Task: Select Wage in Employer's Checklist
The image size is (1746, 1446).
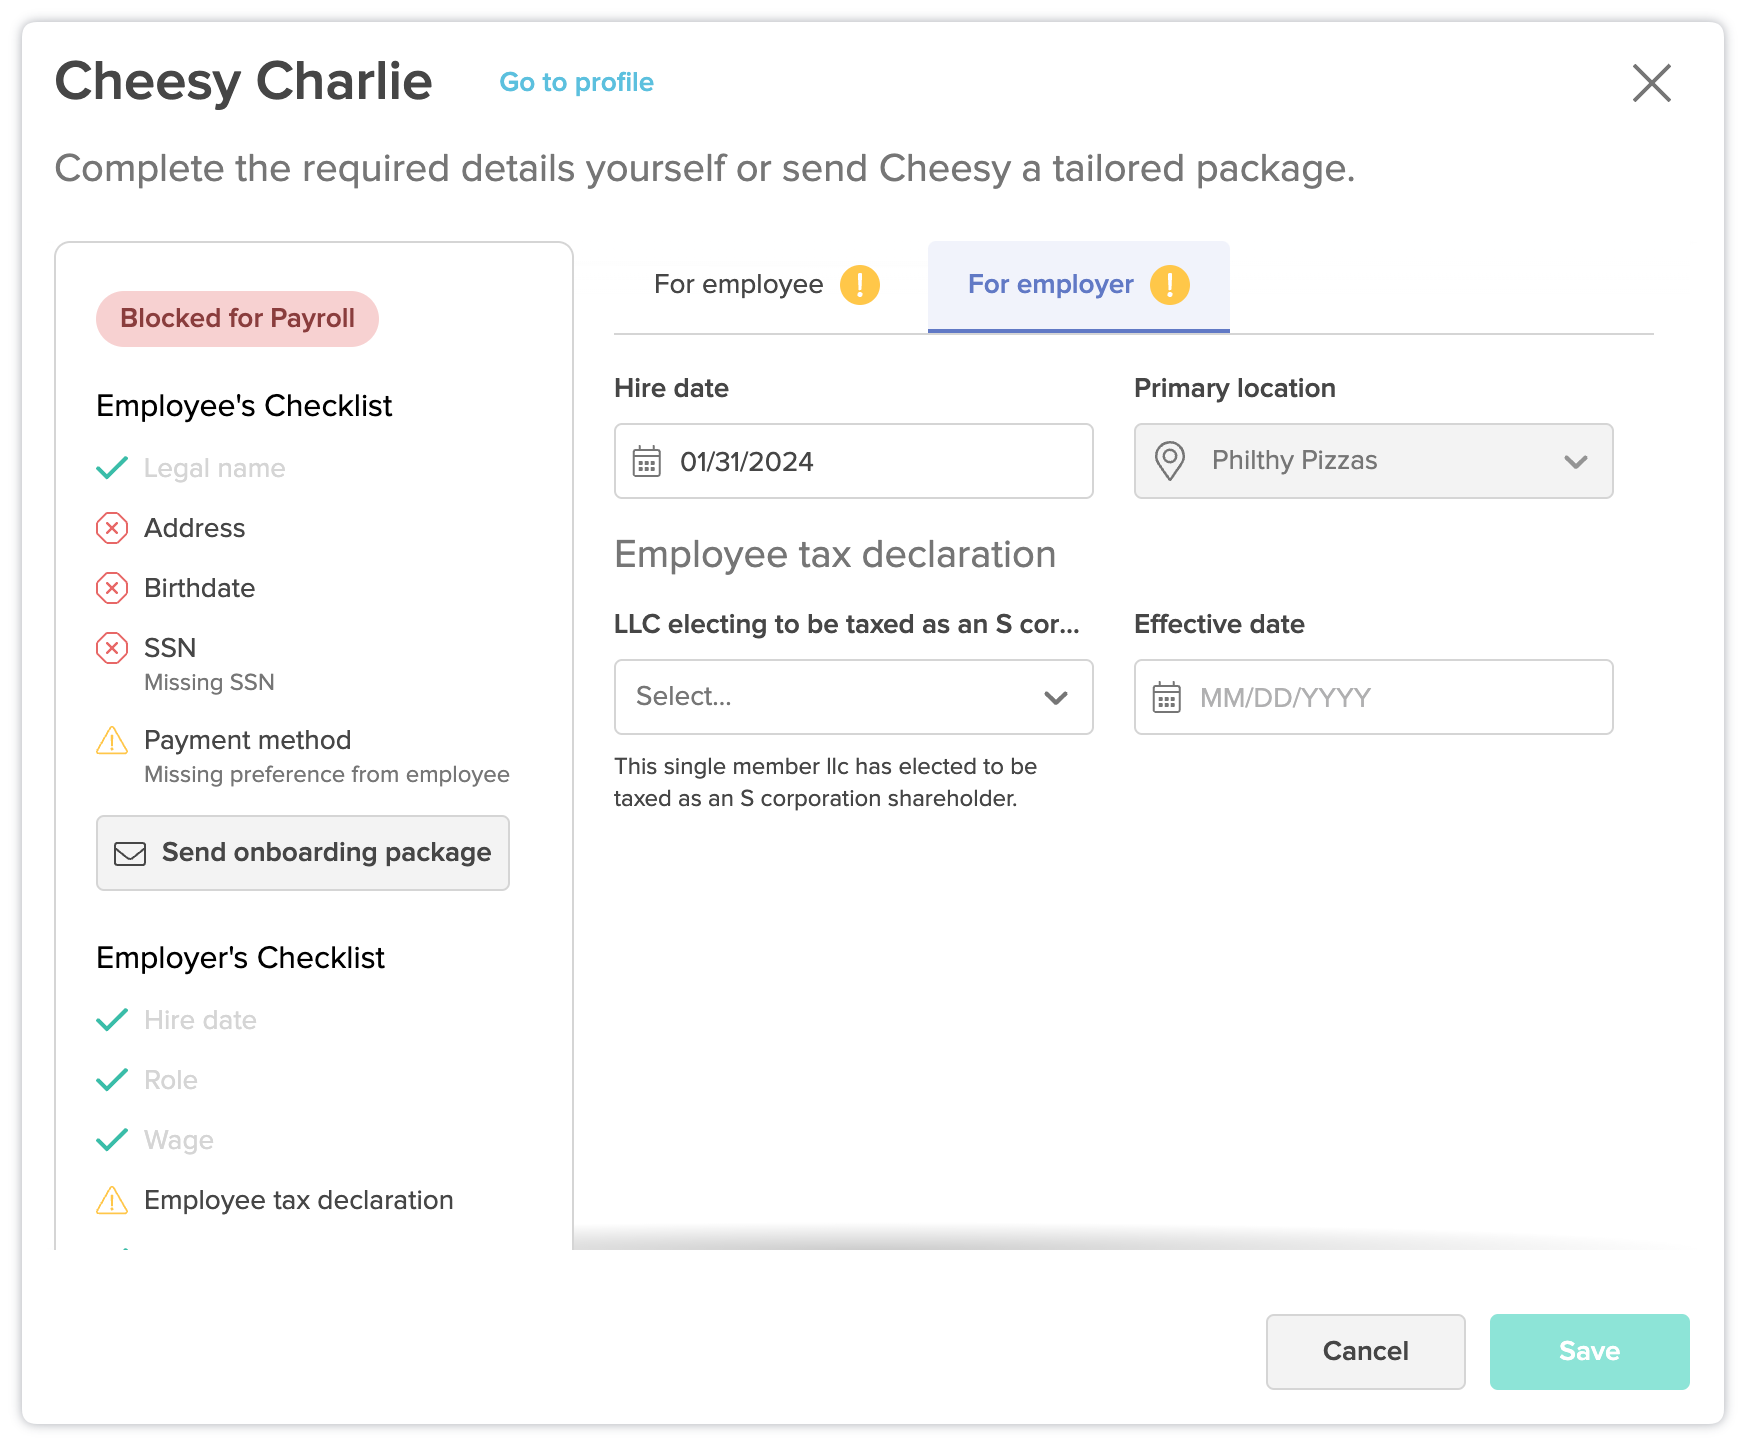Action: [x=179, y=1140]
